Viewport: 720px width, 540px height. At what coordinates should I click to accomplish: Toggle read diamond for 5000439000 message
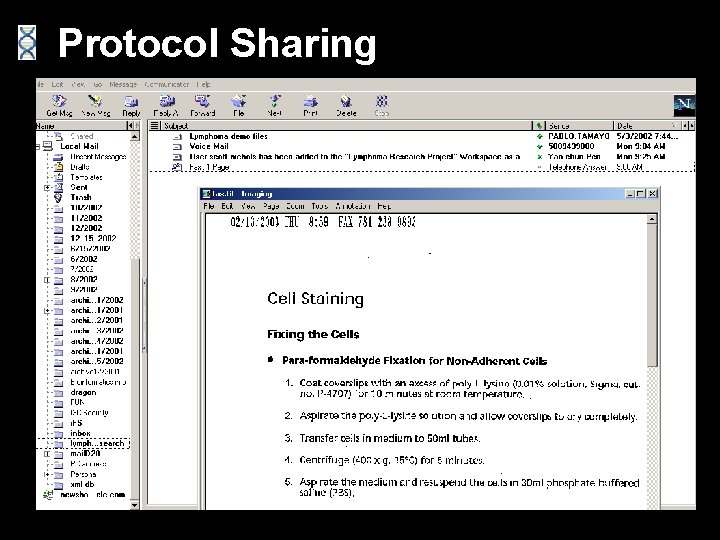[540, 146]
